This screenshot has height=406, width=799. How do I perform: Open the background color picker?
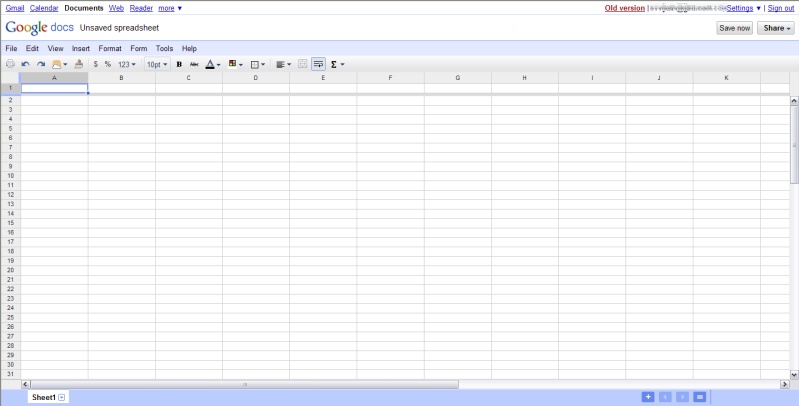point(235,64)
